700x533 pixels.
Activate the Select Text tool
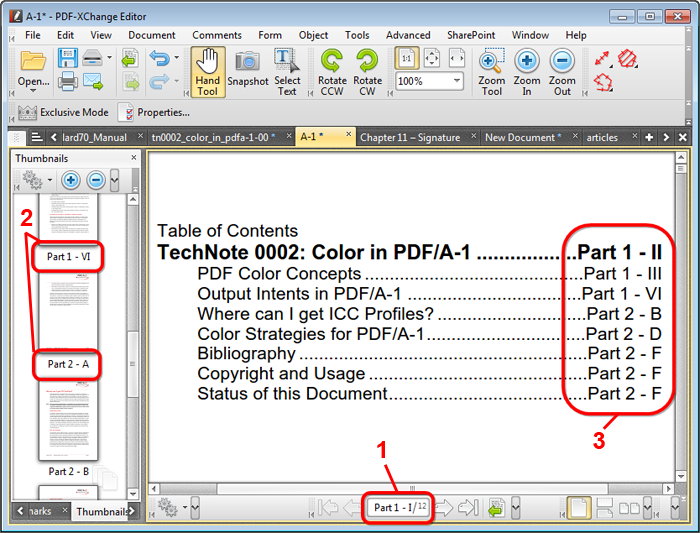287,71
